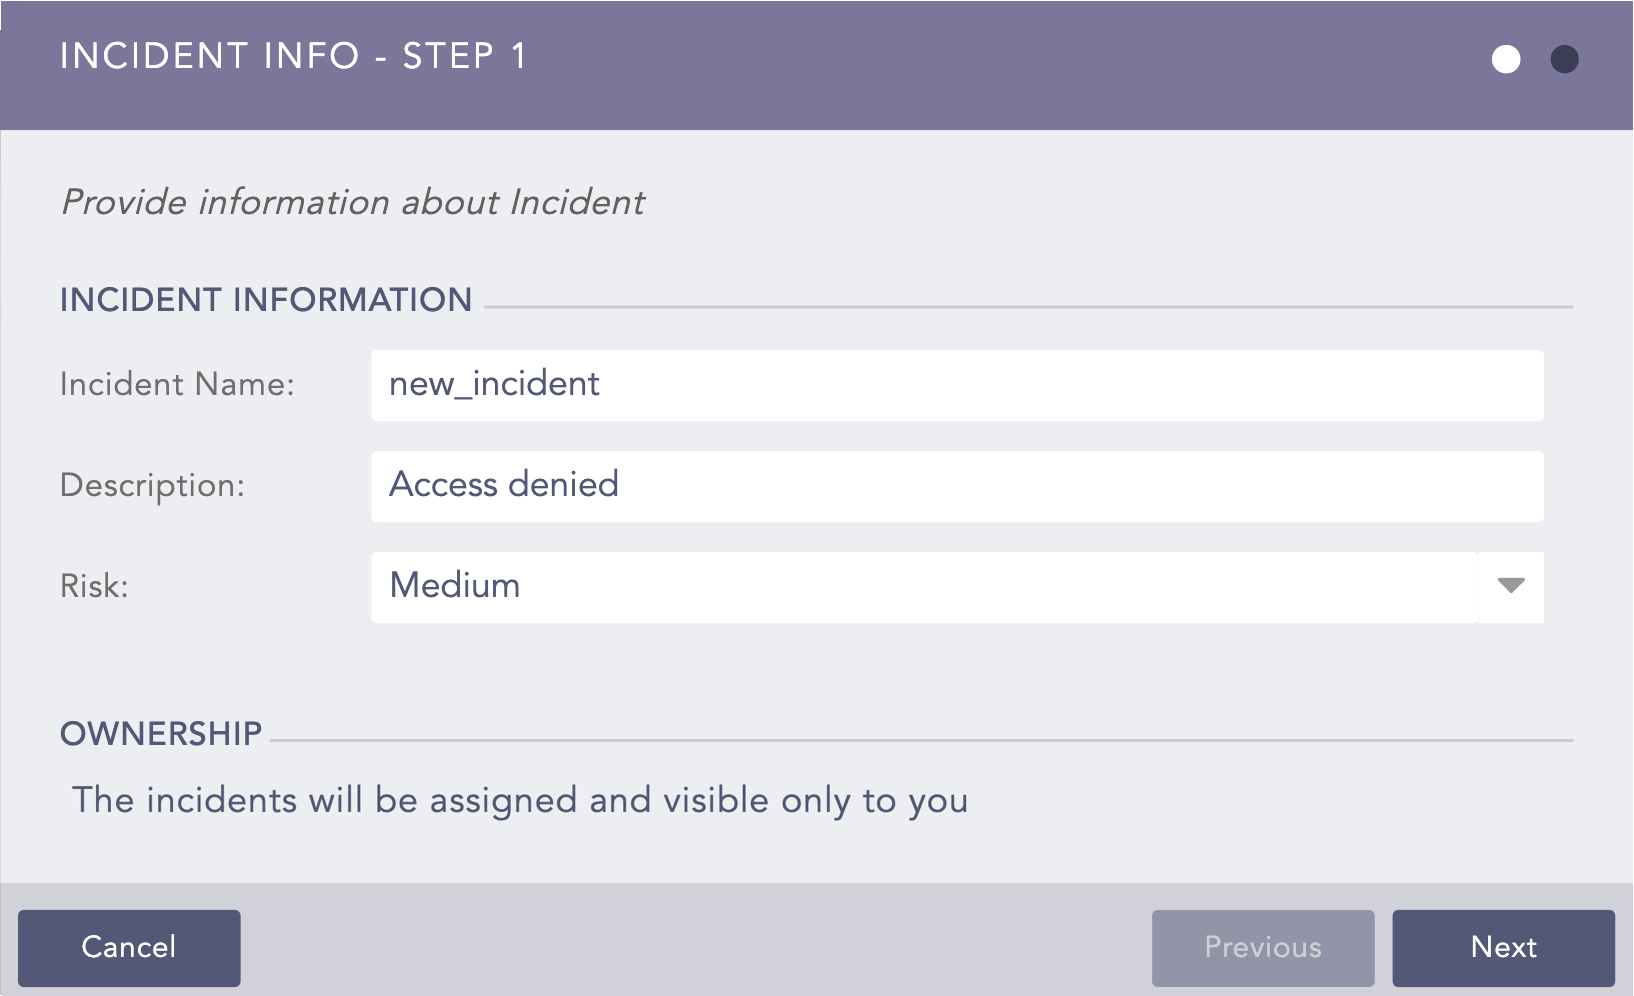
Task: Click the INCIDENT INFO - STEP 1 title
Action: (295, 57)
